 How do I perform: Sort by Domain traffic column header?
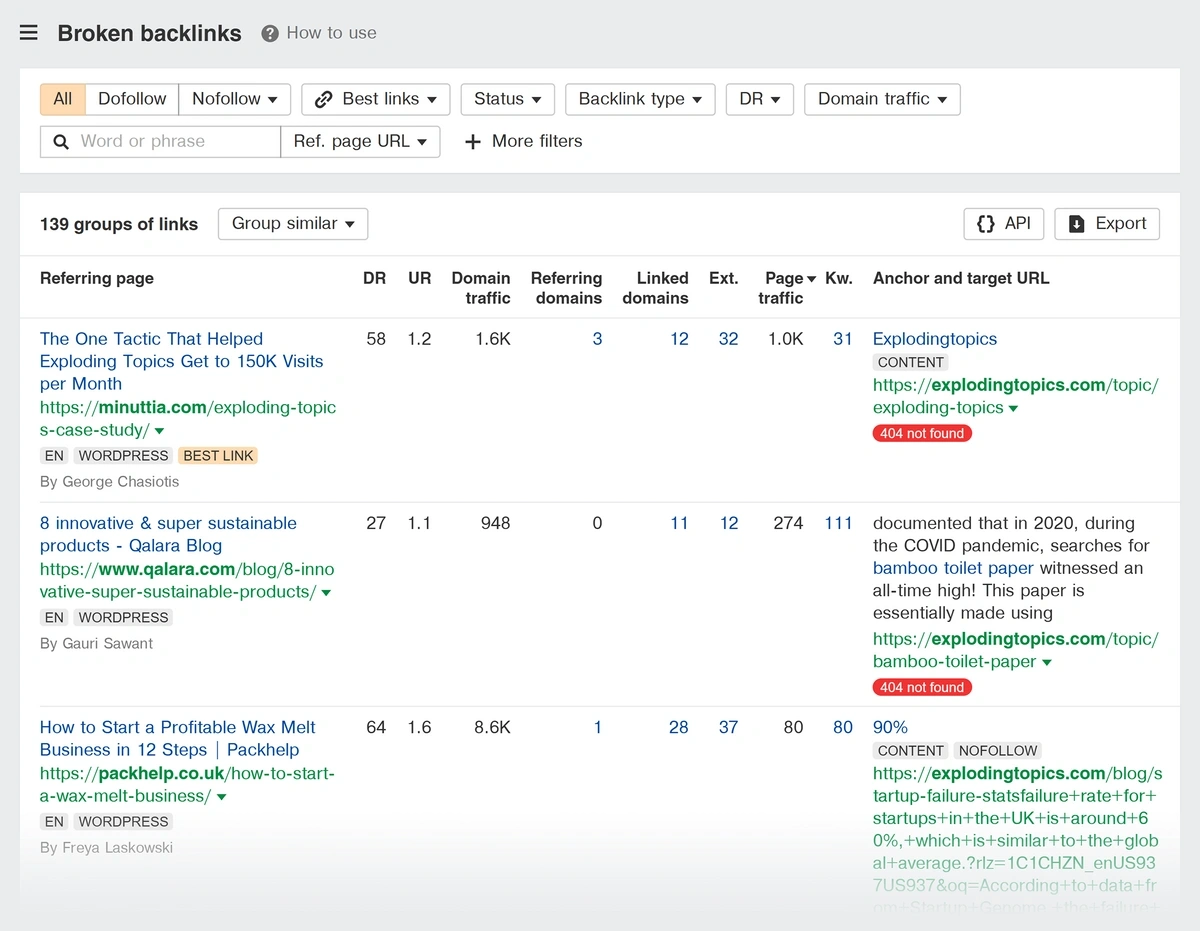[481, 288]
